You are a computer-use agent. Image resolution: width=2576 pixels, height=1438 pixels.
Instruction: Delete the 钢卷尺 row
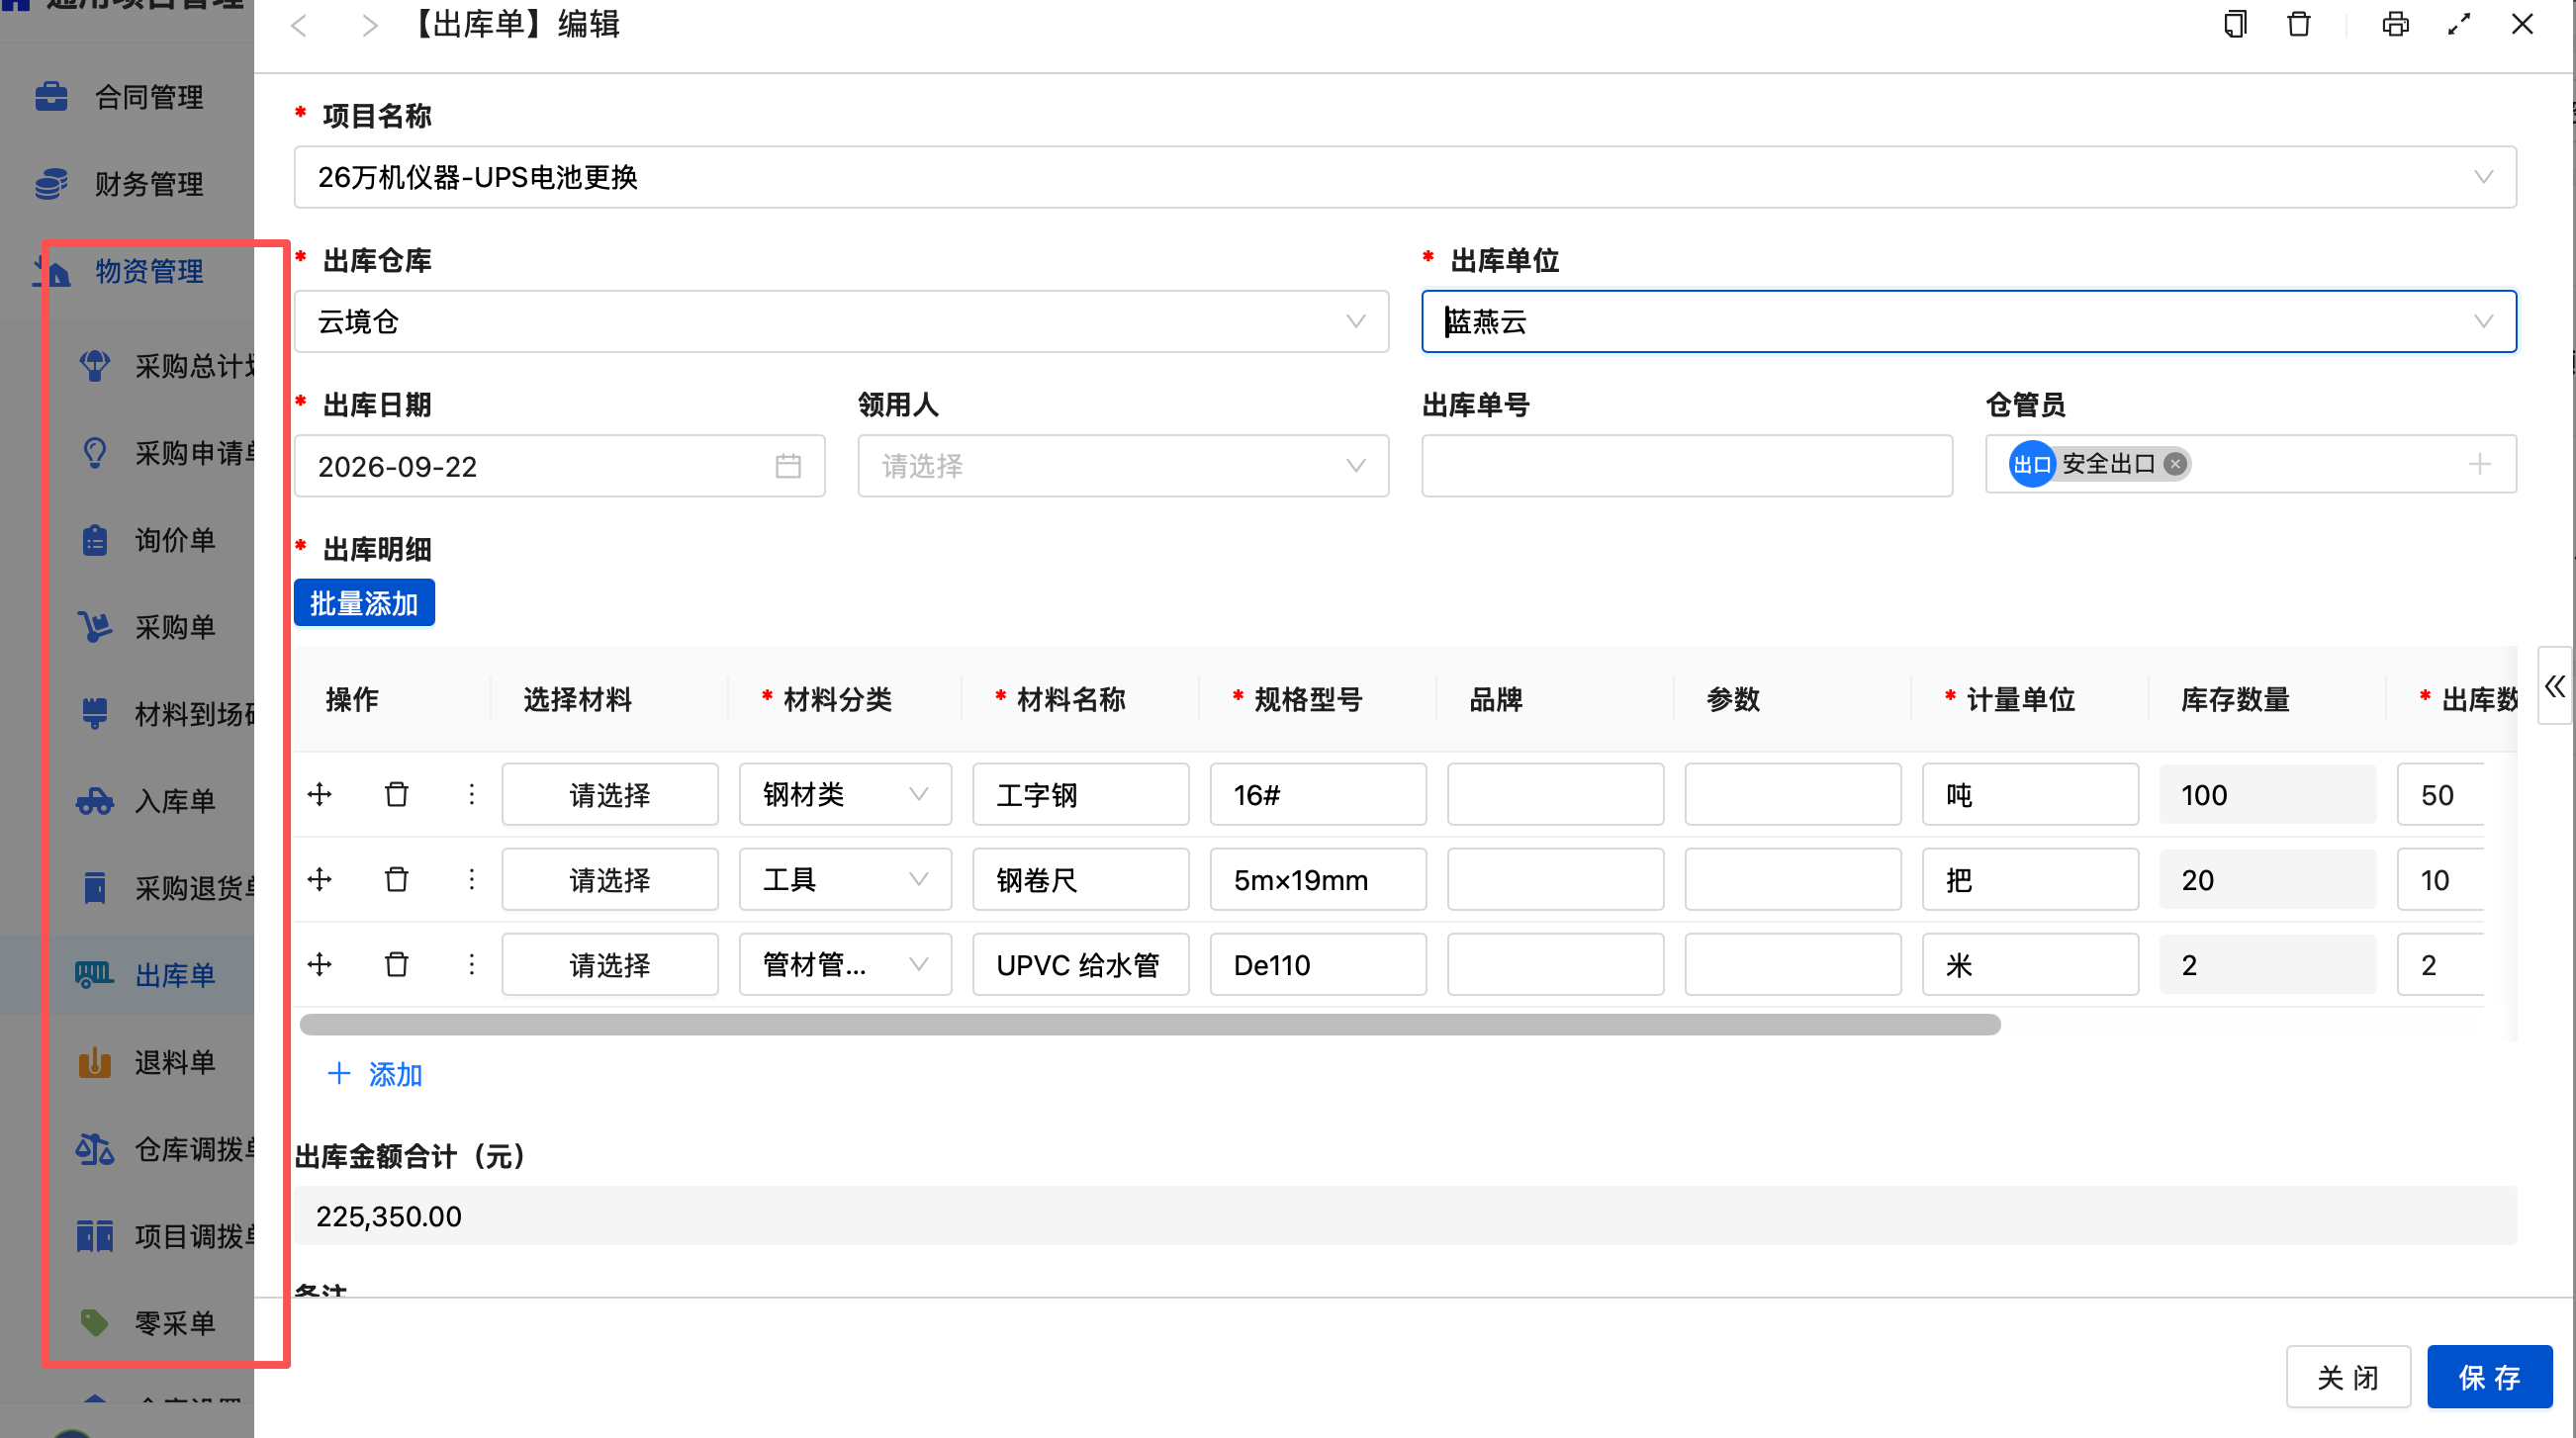[x=396, y=880]
